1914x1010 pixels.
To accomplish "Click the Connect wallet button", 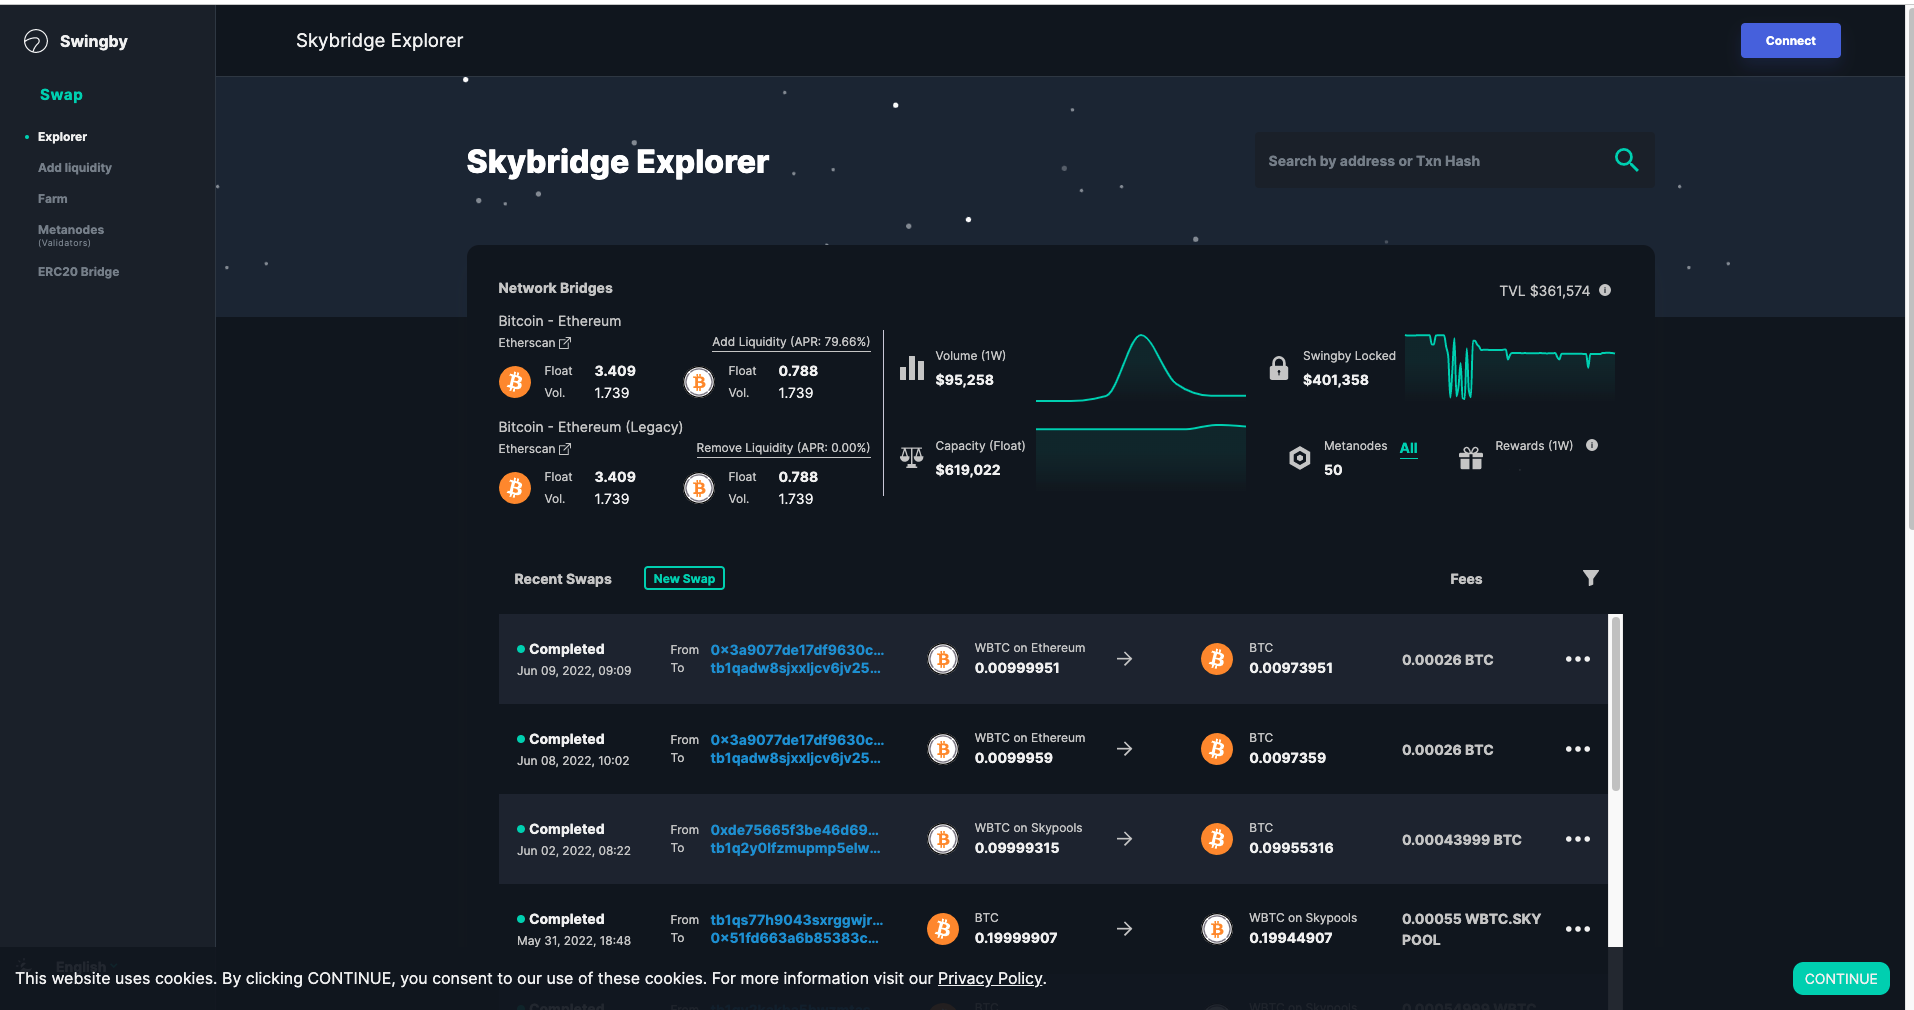I will pyautogui.click(x=1790, y=40).
